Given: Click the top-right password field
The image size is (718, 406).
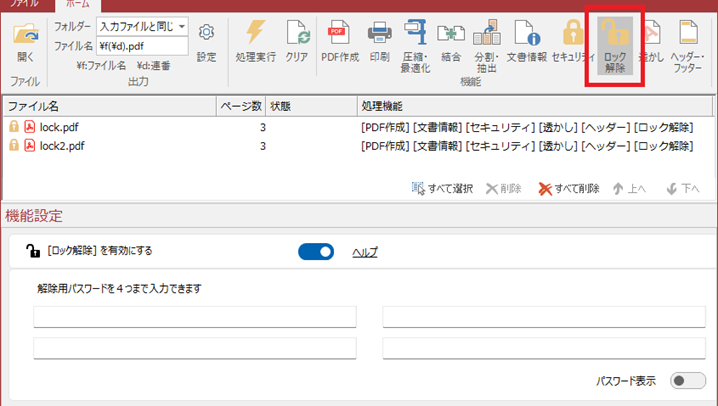Looking at the screenshot, I should (544, 317).
